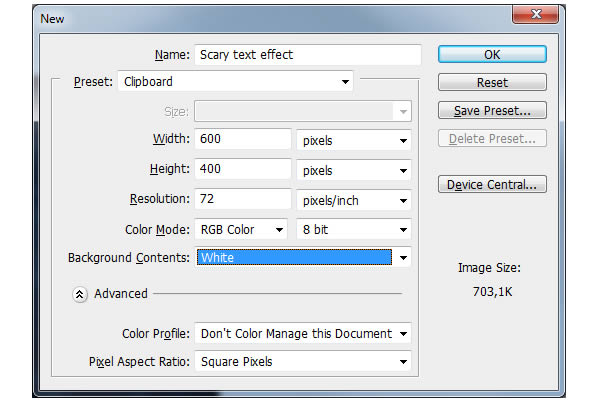Click the Name field with Scary text effect

(308, 55)
